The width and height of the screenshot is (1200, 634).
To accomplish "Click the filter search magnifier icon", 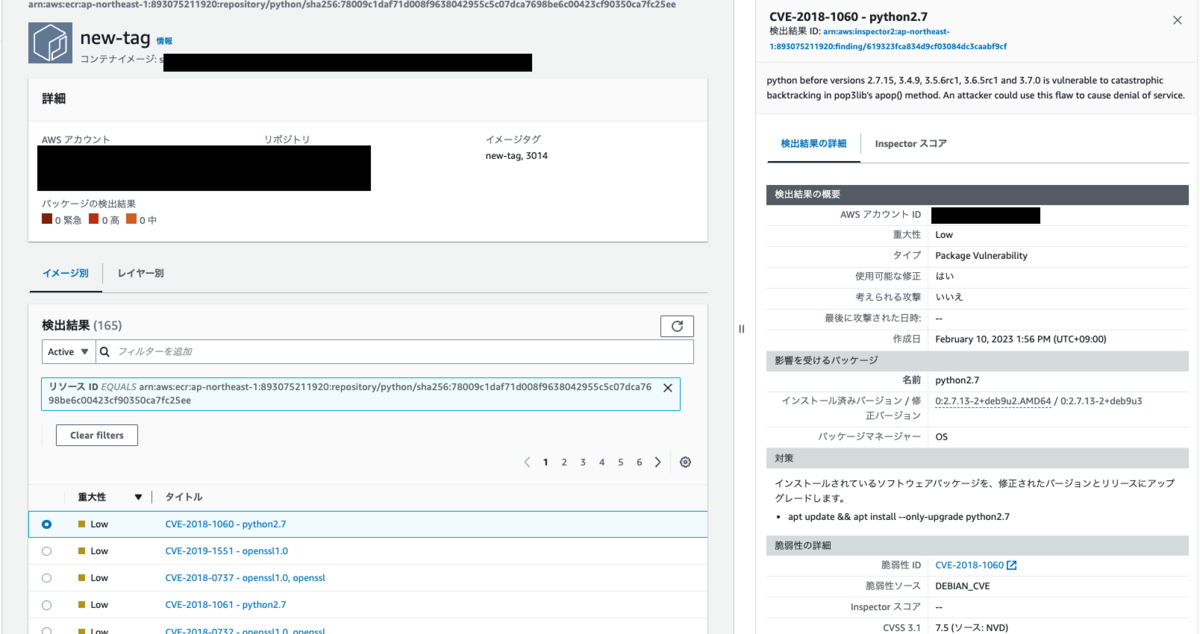I will coord(105,352).
